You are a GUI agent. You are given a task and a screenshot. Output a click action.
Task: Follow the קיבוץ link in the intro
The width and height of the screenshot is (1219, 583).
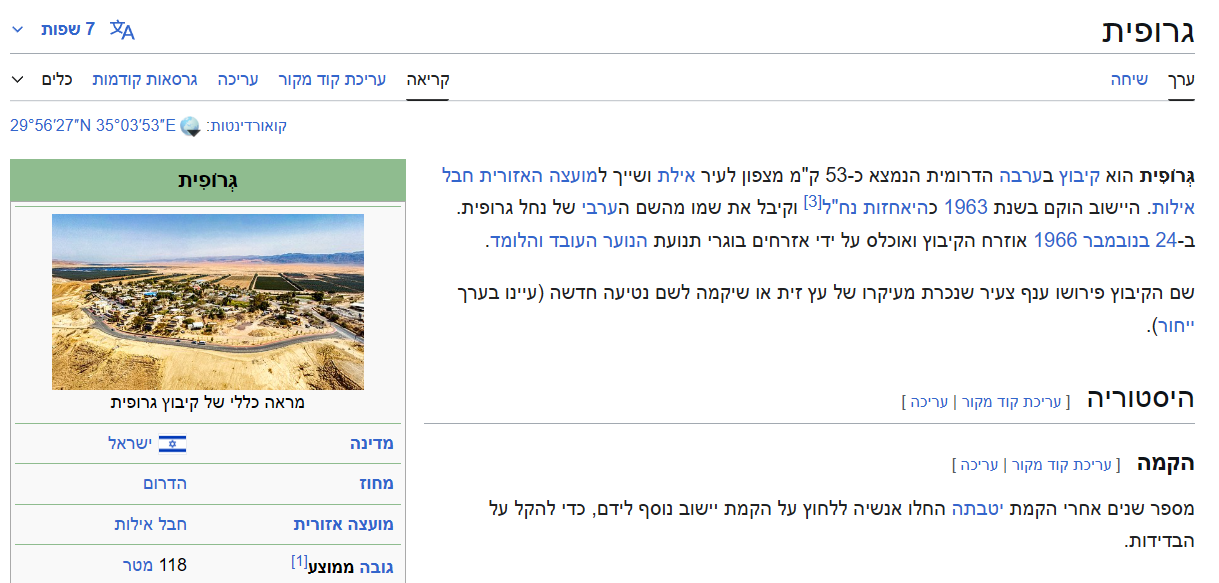(1079, 177)
